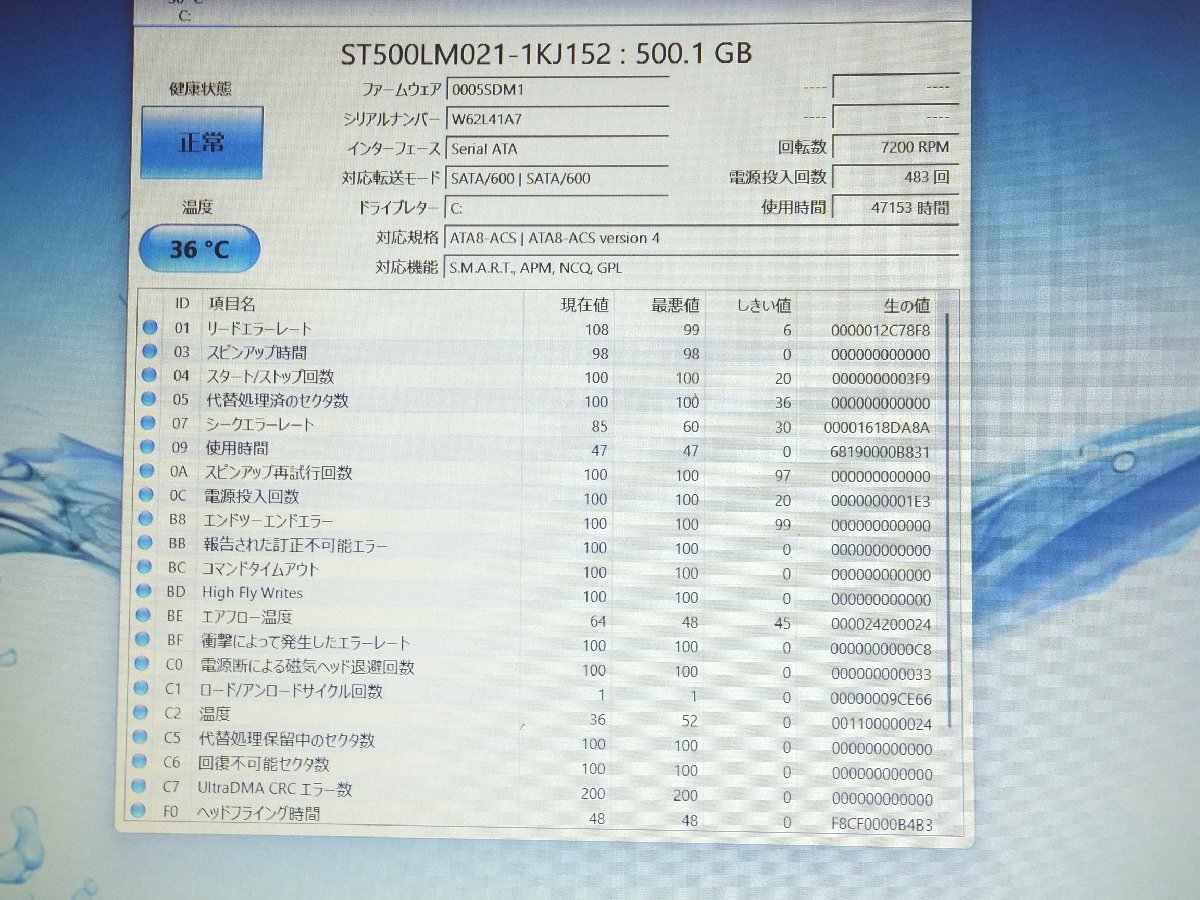Select the 代替処理保留中のセクタ数 row name
This screenshot has width=1200, height=900.
tap(286, 740)
